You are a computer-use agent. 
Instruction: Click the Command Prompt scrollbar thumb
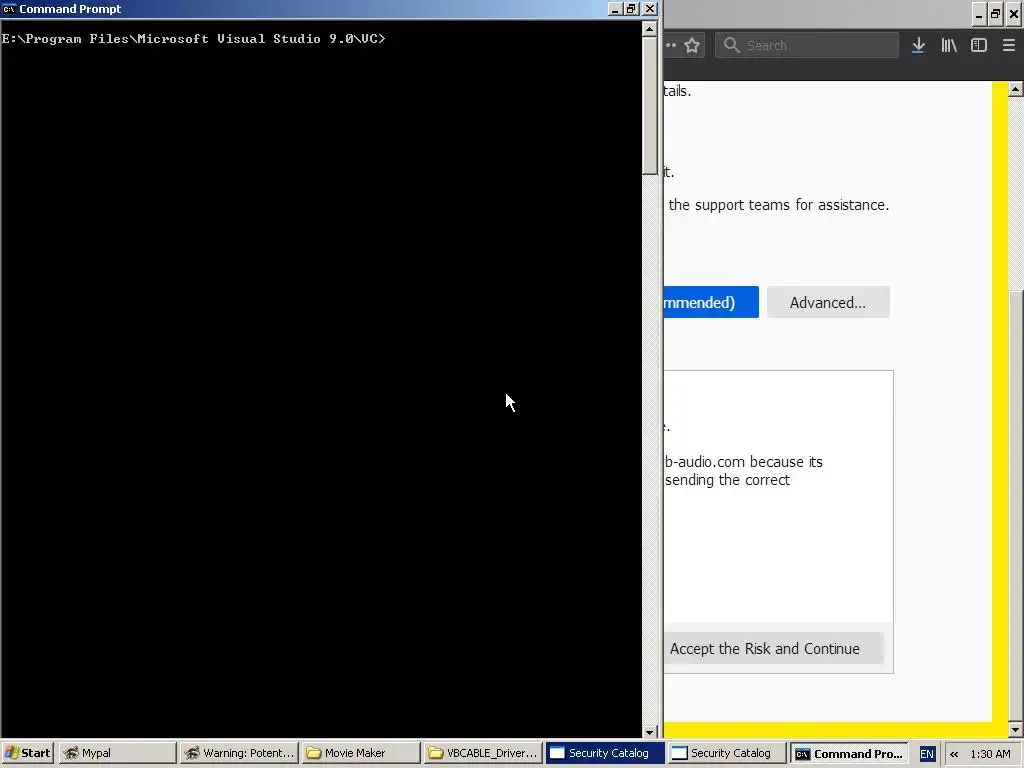649,106
